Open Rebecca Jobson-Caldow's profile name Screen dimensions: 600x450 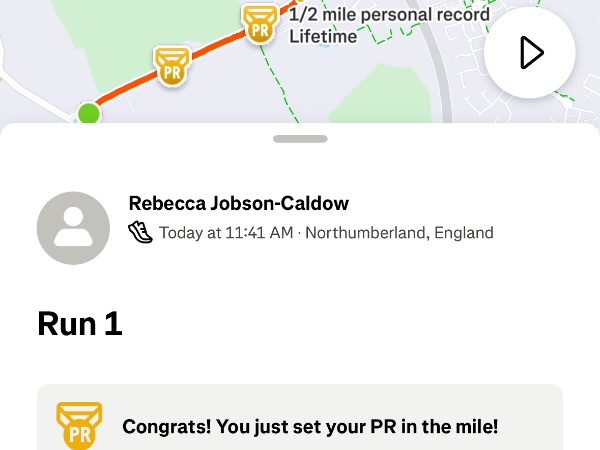[x=239, y=203]
